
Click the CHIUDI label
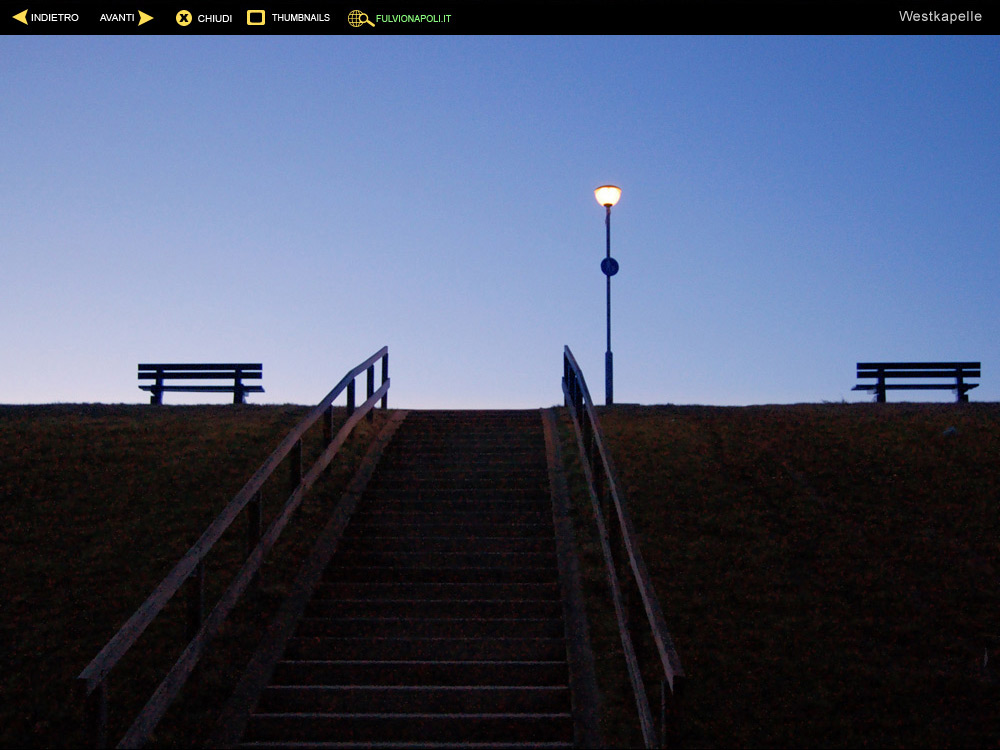pyautogui.click(x=215, y=18)
